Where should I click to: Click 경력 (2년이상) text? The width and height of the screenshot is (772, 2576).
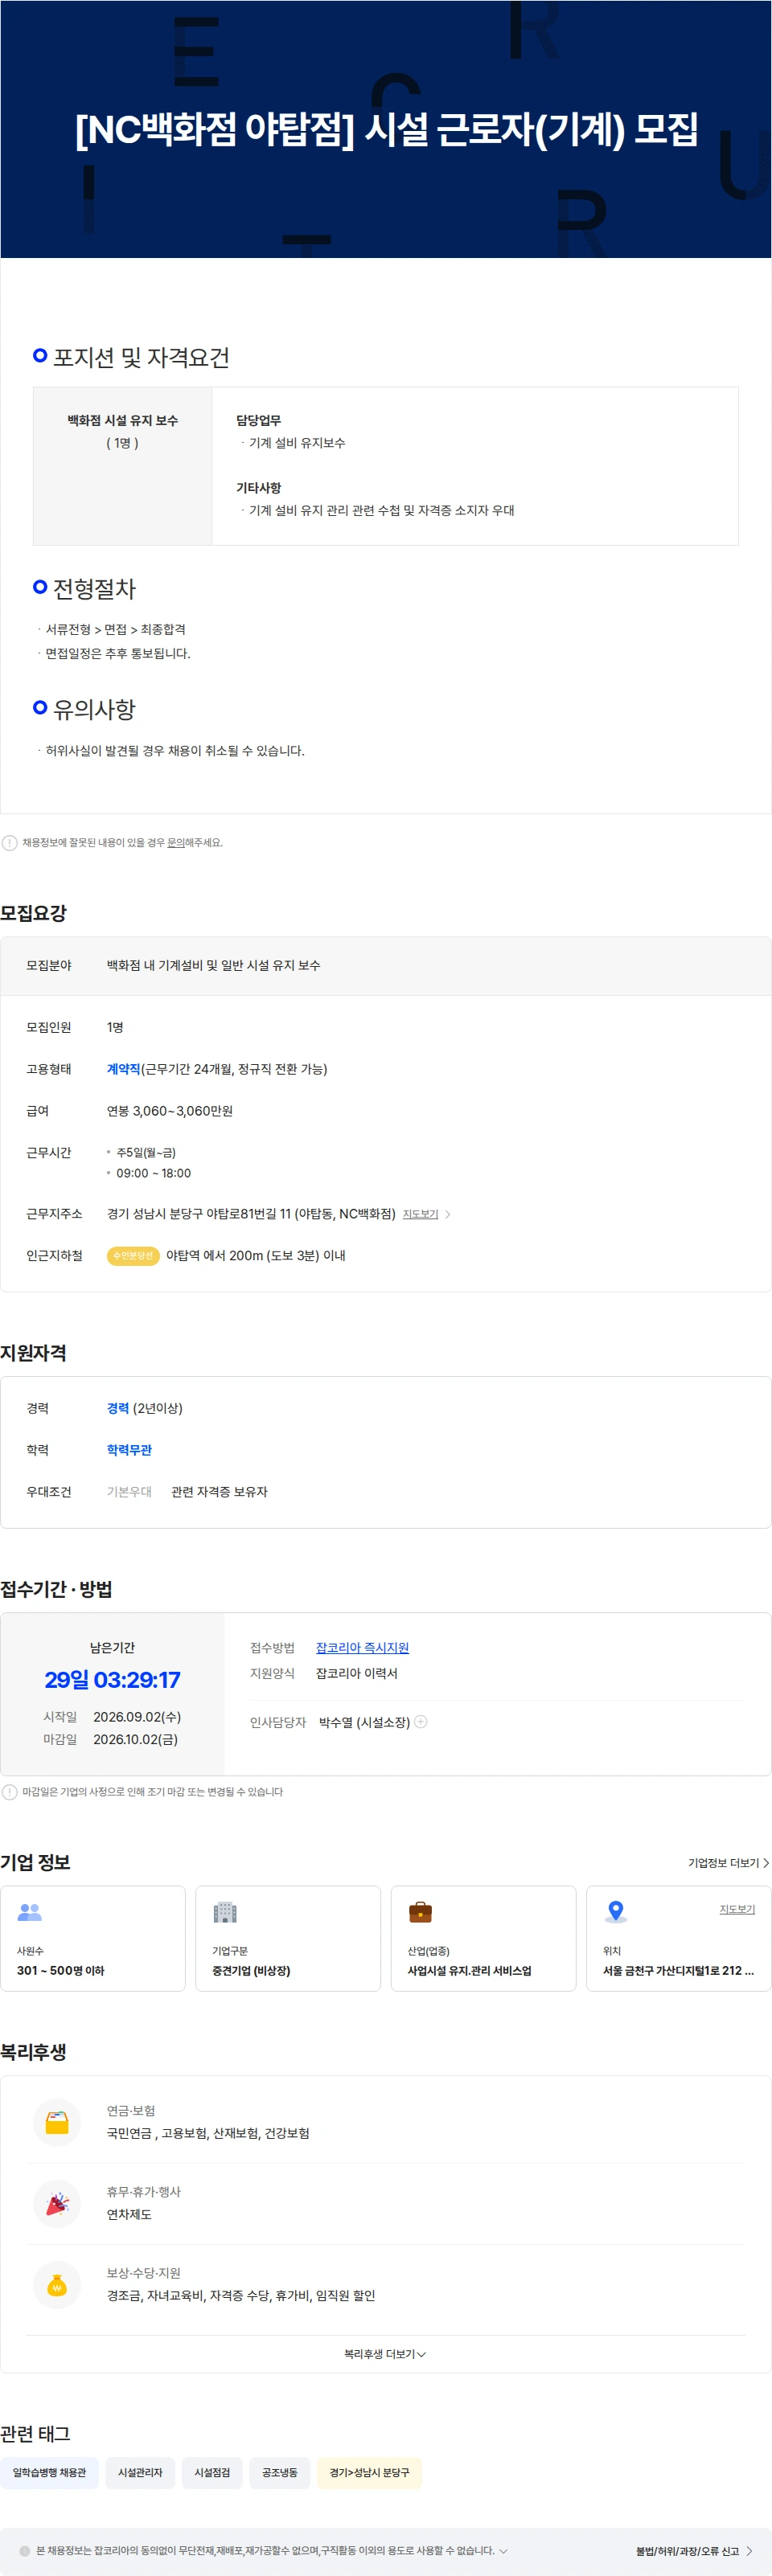[145, 1408]
